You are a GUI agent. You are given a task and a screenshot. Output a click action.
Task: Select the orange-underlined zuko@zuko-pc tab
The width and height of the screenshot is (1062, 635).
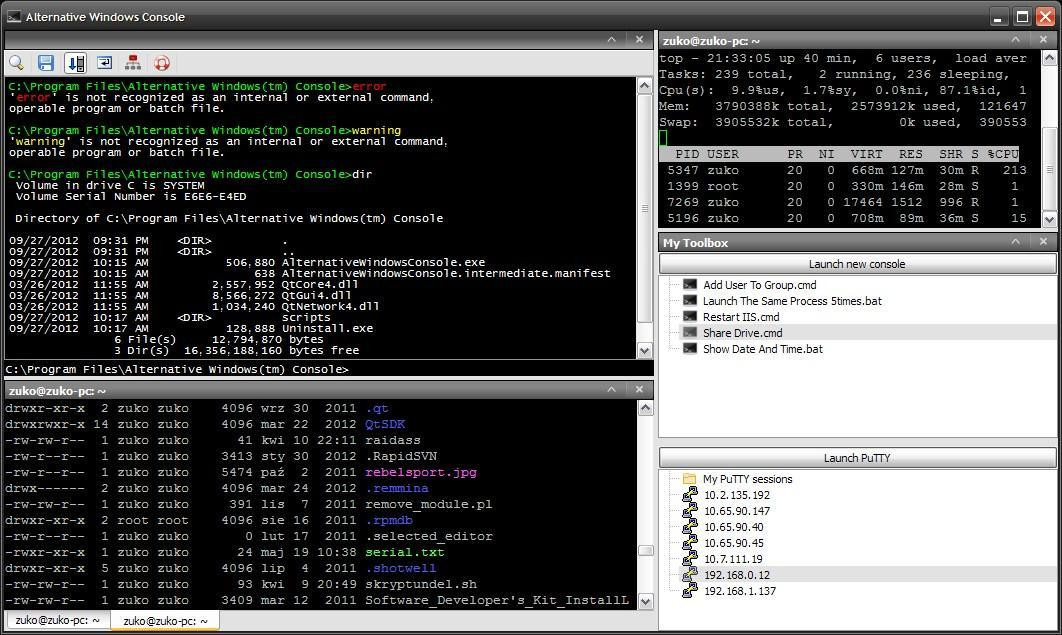[165, 621]
